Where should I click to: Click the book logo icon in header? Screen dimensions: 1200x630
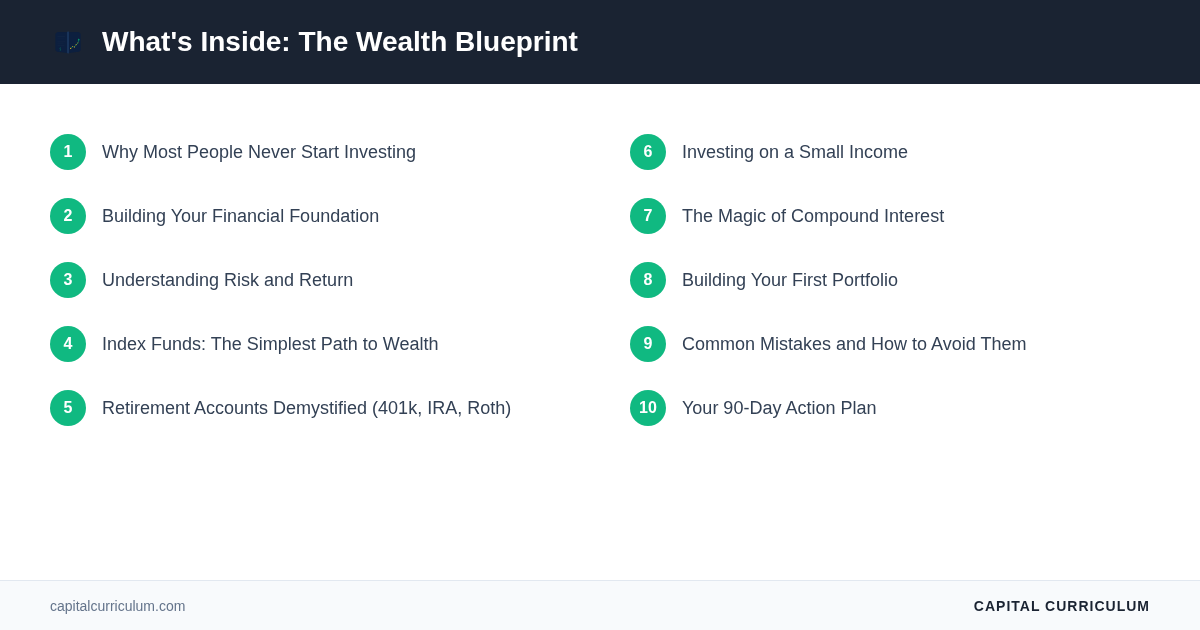[x=68, y=42]
